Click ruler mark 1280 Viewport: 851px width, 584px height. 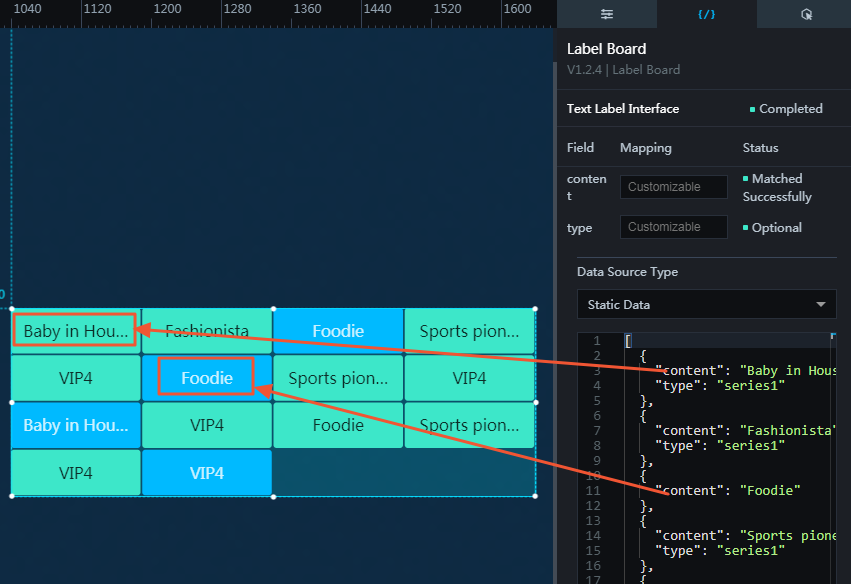237,9
